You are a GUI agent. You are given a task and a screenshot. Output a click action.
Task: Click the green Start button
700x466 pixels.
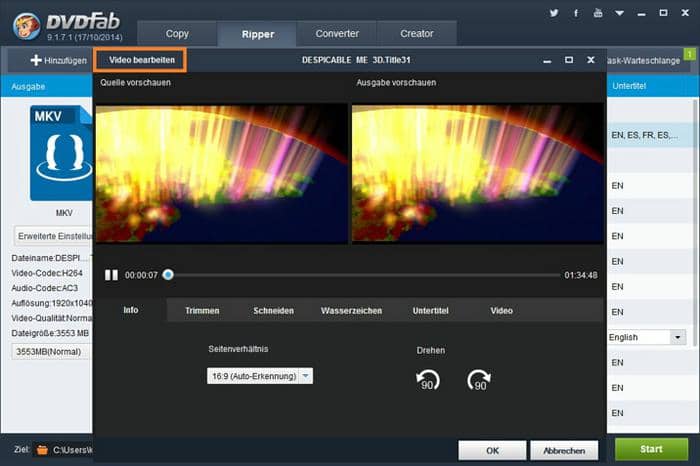651,449
